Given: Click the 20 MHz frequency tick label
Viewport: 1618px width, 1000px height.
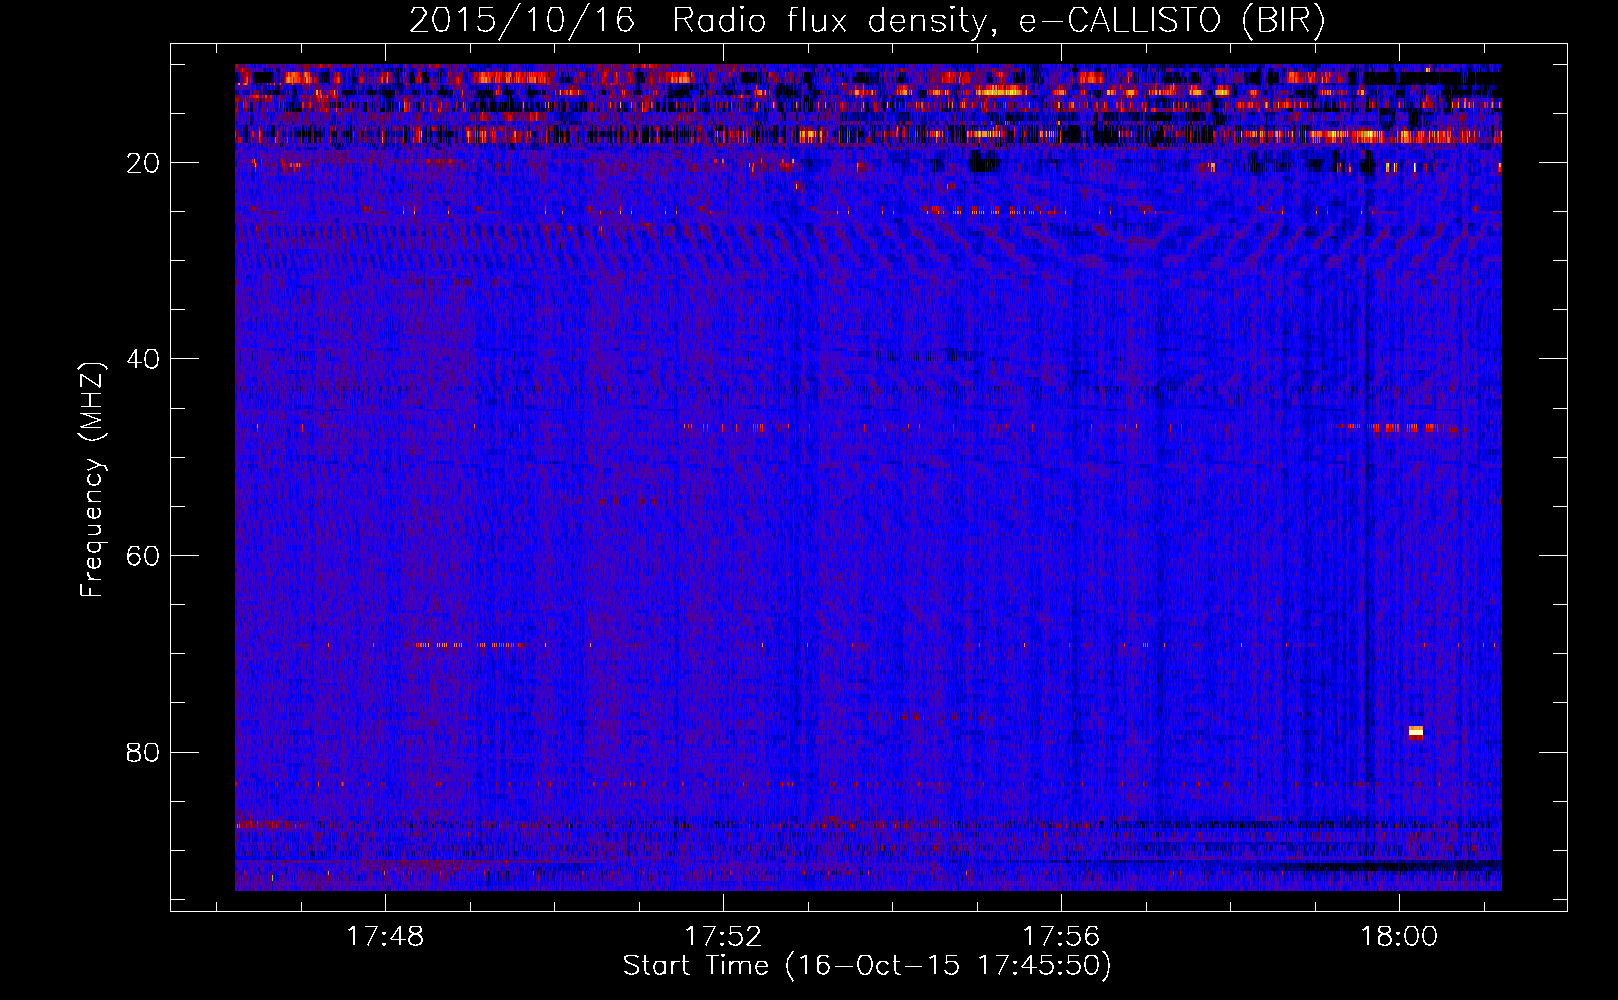Looking at the screenshot, I should [x=143, y=163].
